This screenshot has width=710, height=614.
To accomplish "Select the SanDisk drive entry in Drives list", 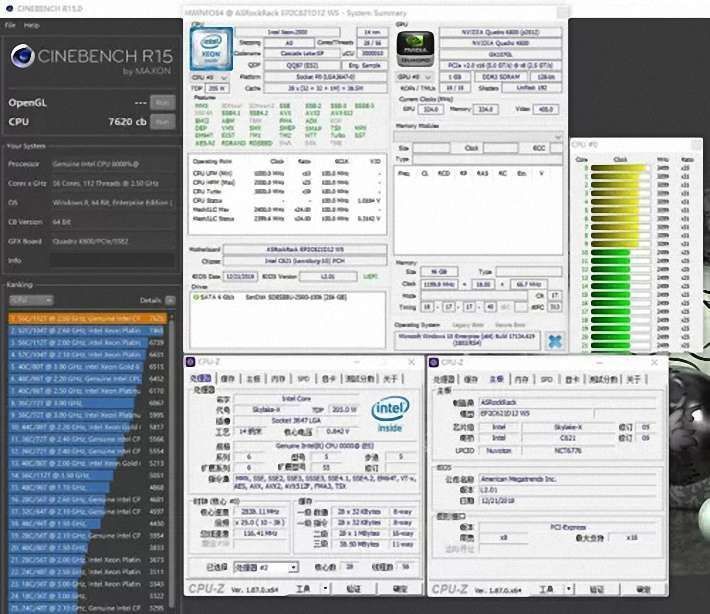I will click(x=296, y=297).
